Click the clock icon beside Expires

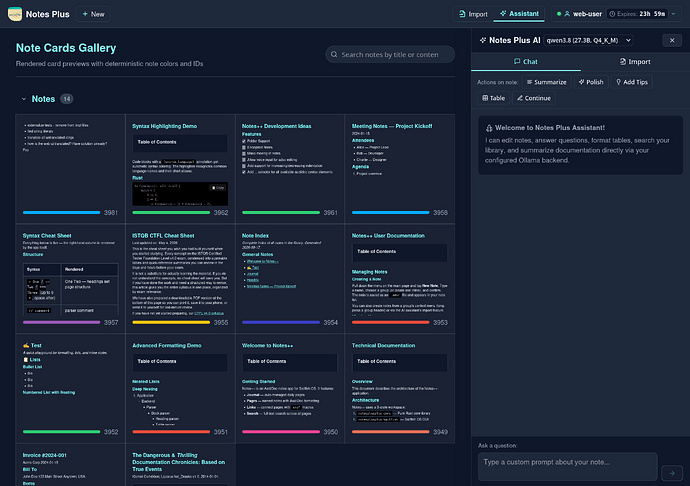coord(612,14)
